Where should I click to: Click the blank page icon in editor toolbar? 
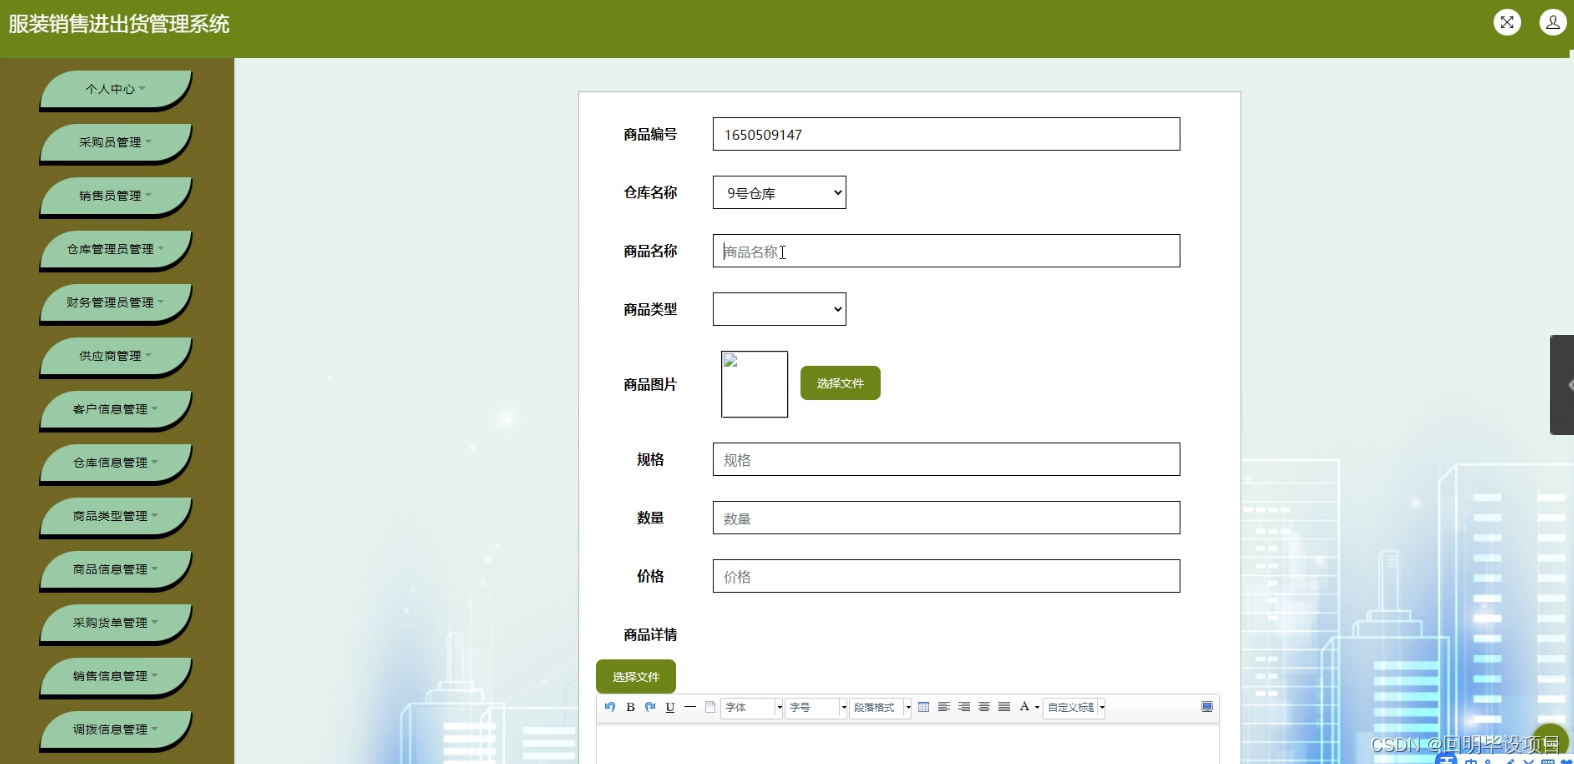(710, 707)
